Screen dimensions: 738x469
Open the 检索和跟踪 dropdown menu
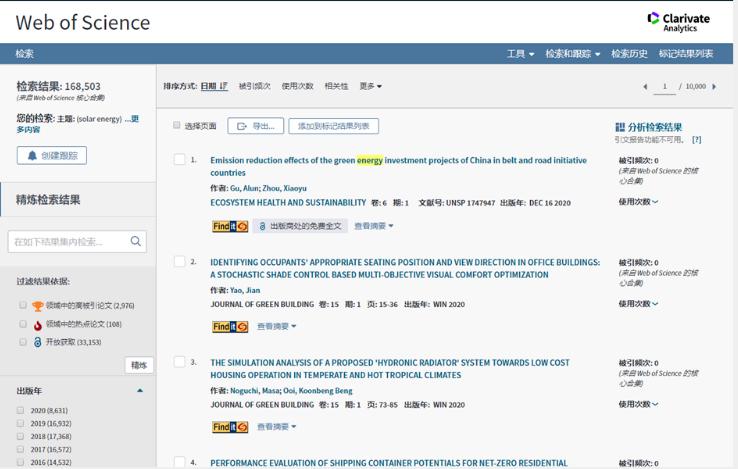click(x=573, y=54)
